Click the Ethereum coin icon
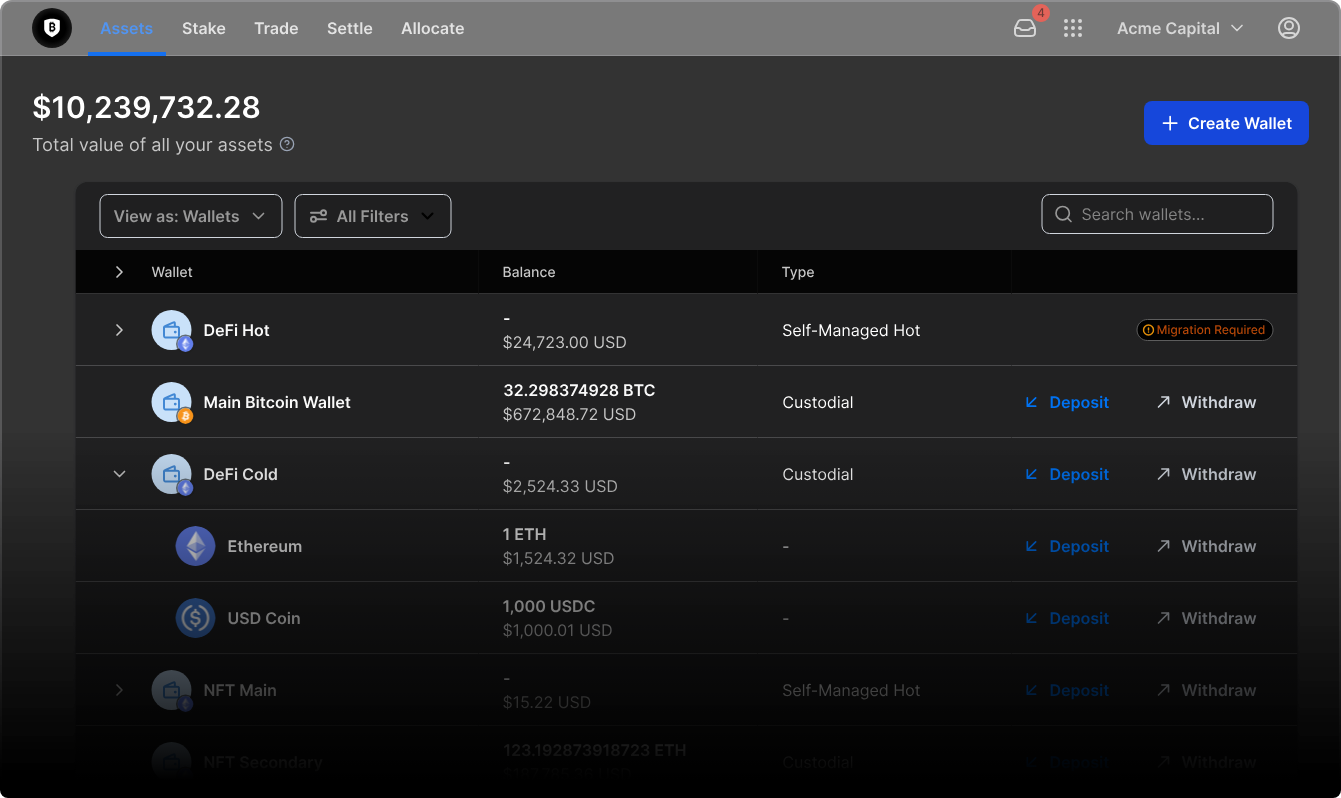Viewport: 1341px width, 798px height. coord(195,546)
